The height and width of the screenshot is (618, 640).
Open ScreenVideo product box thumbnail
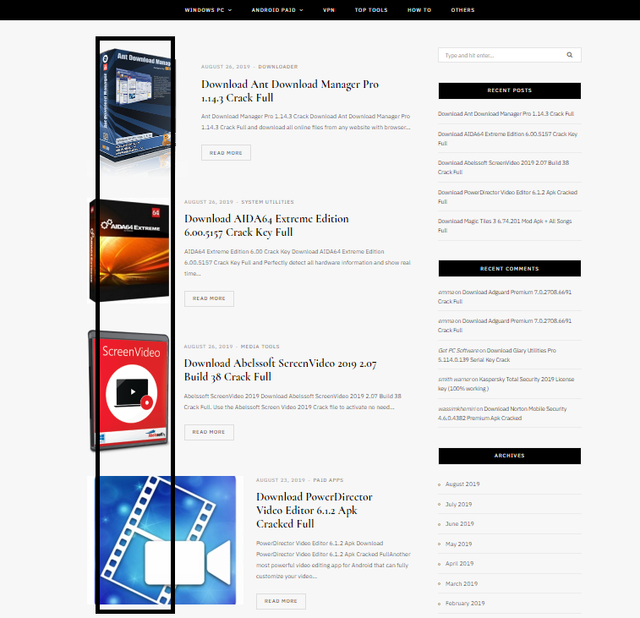(129, 391)
